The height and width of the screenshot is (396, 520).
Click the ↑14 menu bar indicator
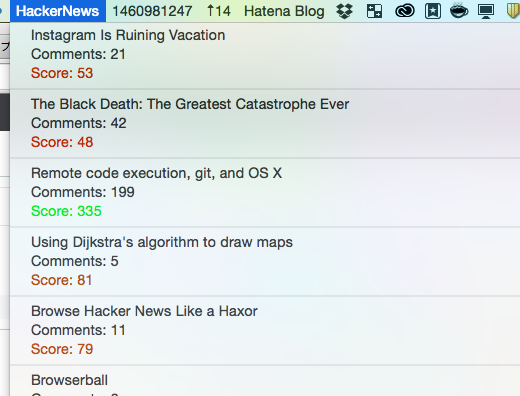click(x=218, y=11)
